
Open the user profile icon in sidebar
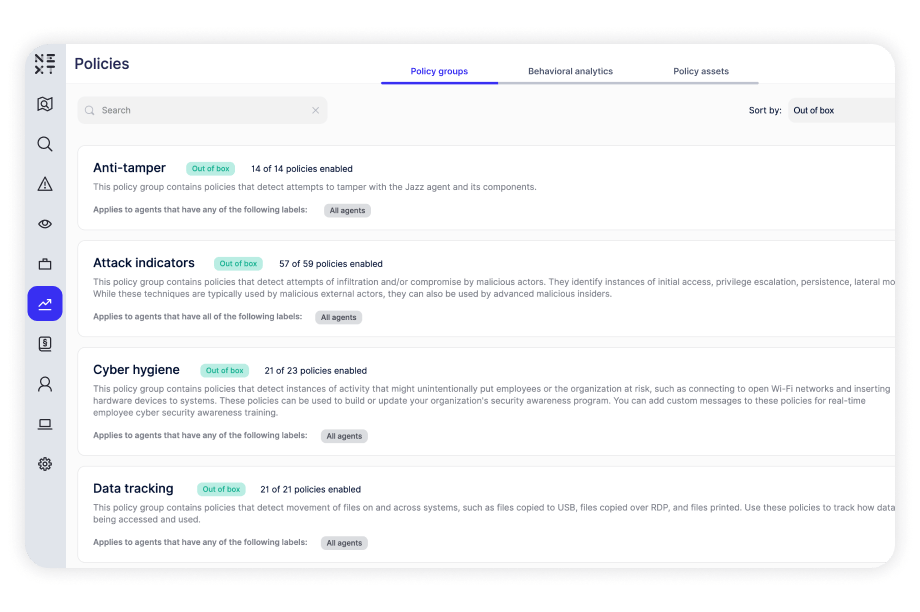click(x=45, y=384)
